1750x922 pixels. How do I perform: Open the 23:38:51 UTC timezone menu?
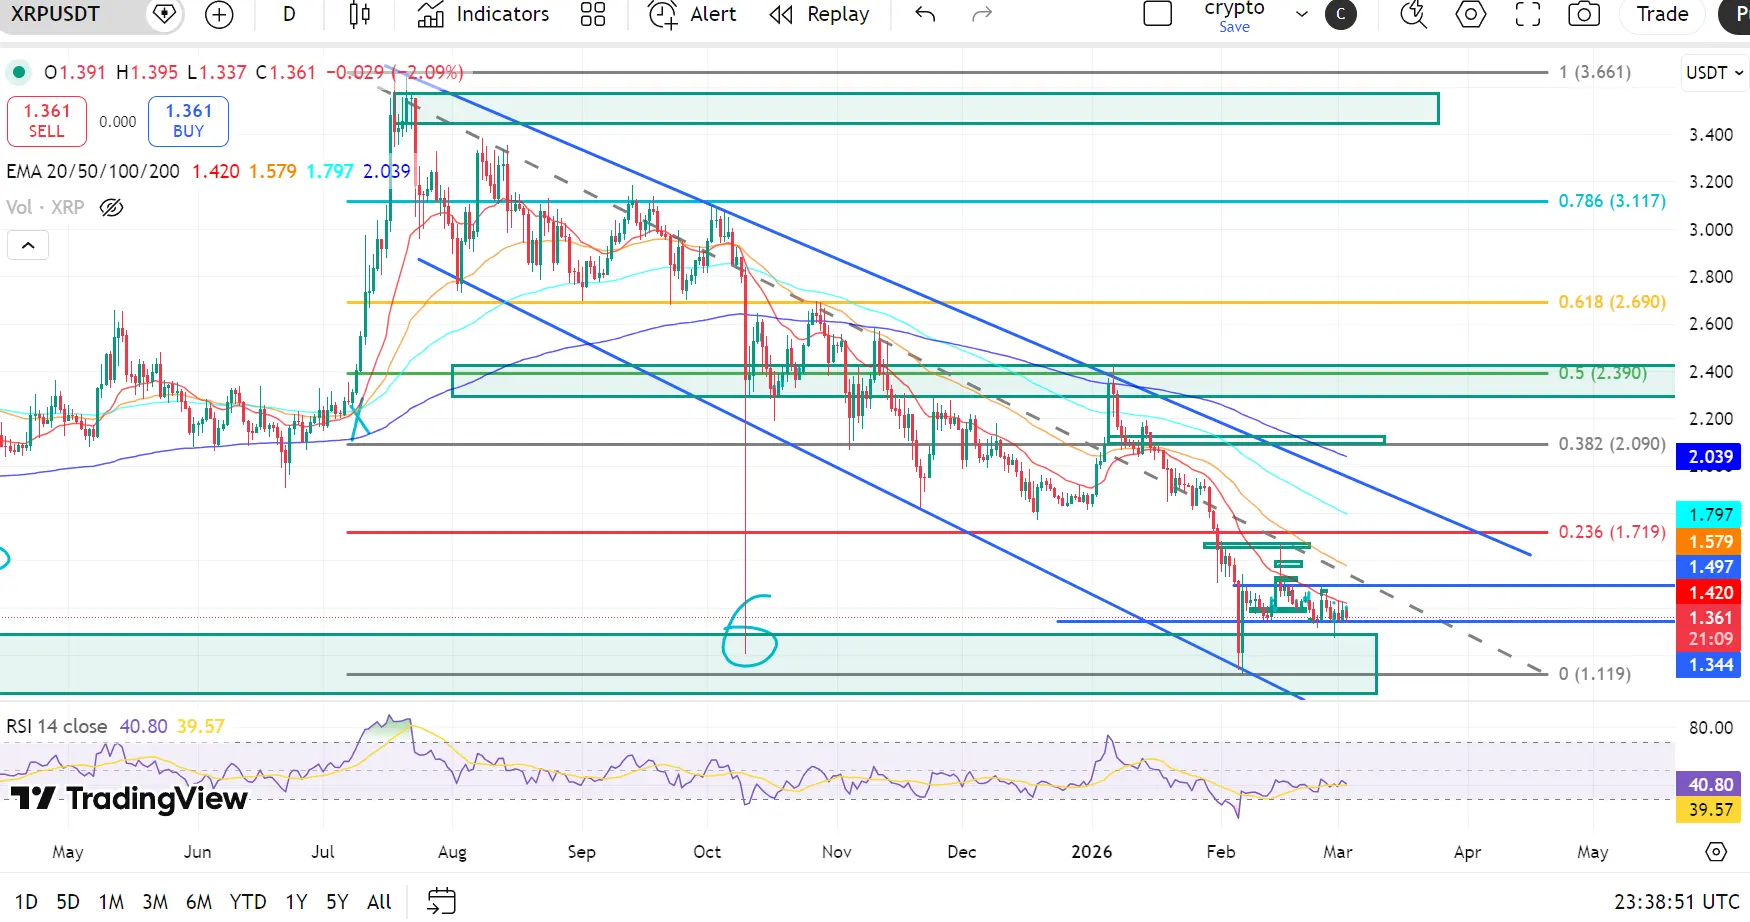(x=1676, y=901)
